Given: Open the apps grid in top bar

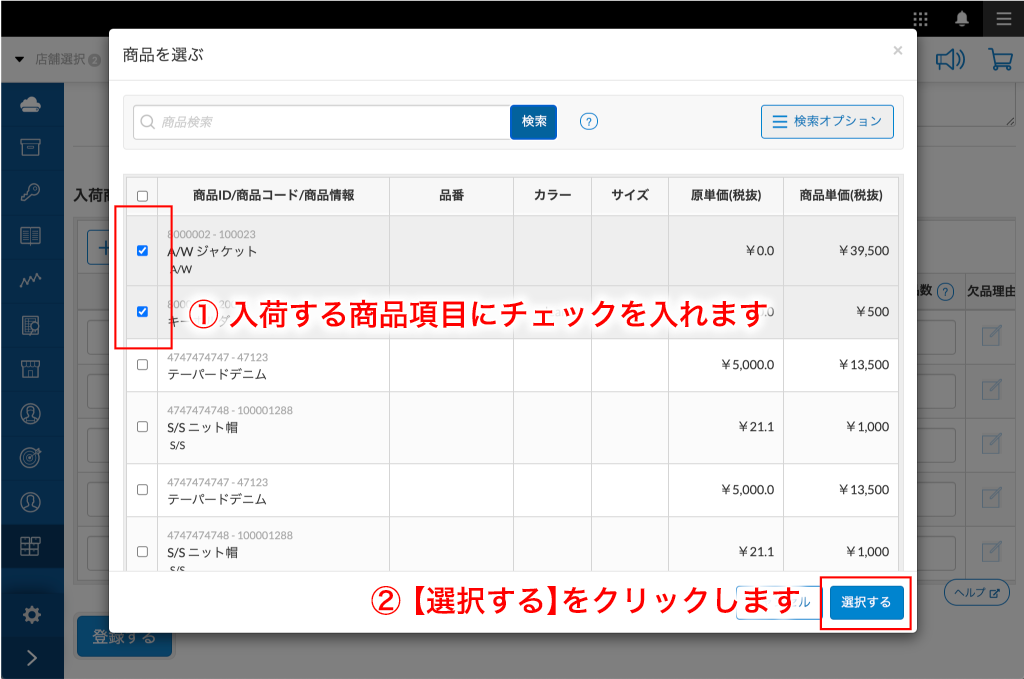Looking at the screenshot, I should (920, 19).
